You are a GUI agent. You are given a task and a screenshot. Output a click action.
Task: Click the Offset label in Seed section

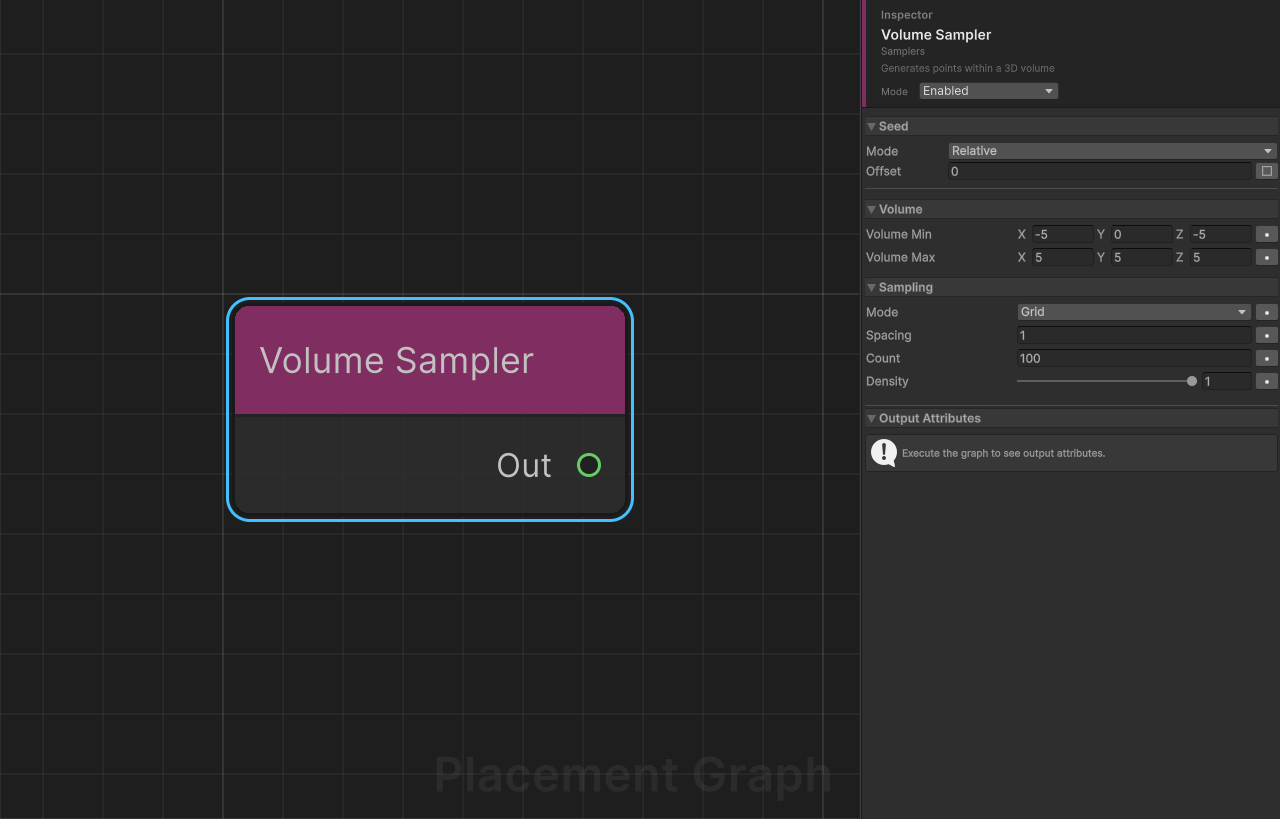(884, 171)
